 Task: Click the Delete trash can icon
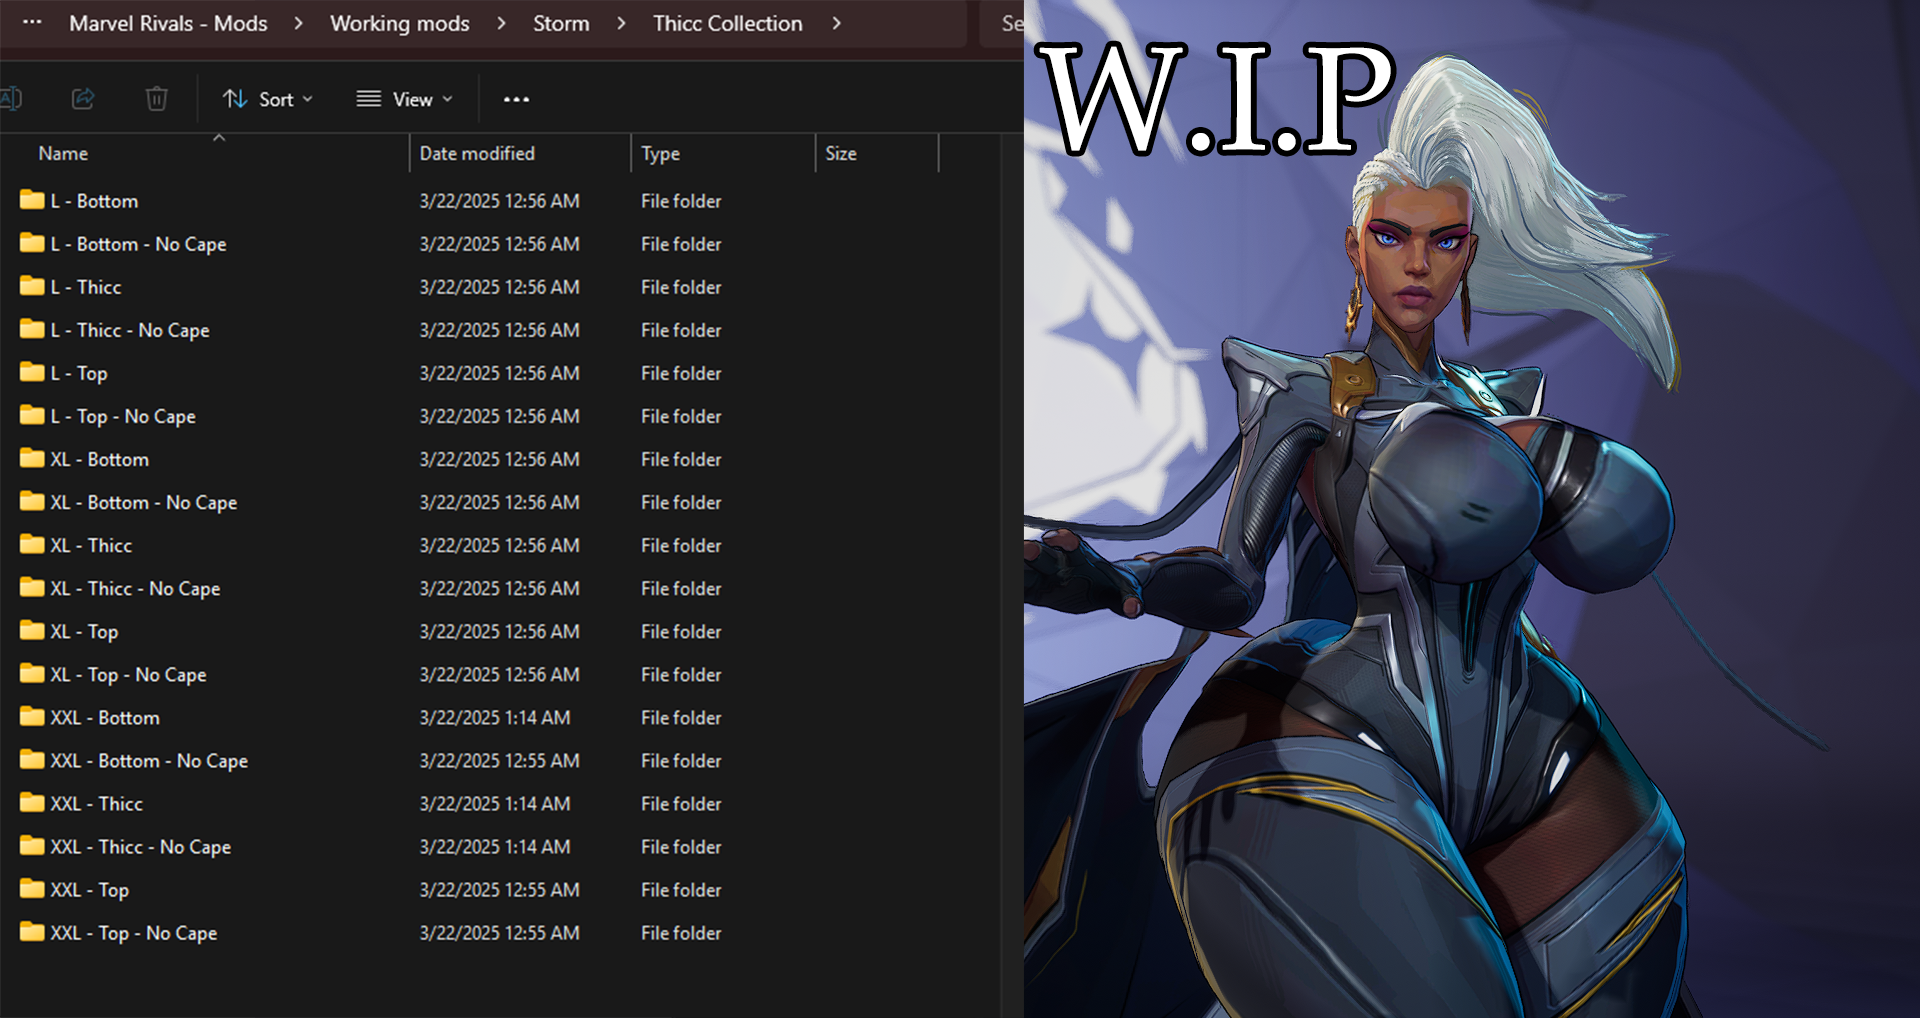point(156,98)
